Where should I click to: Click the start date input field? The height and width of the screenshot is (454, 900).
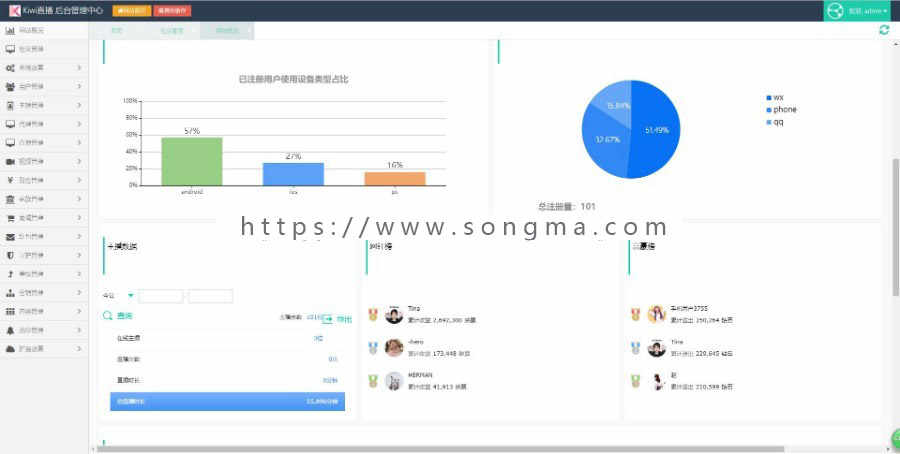click(161, 296)
